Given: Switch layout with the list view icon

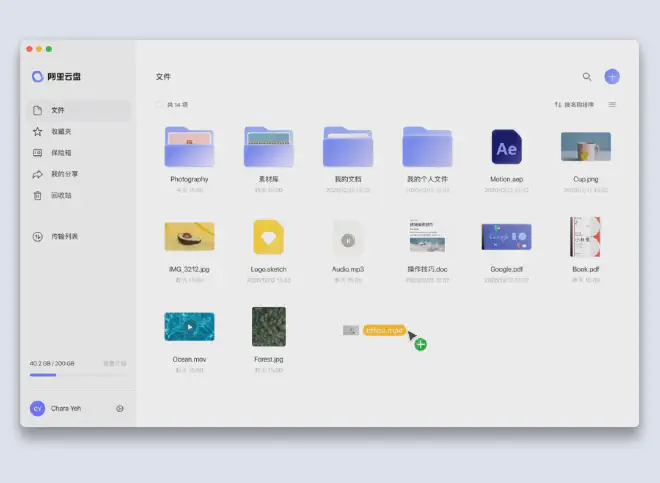Looking at the screenshot, I should [x=612, y=104].
